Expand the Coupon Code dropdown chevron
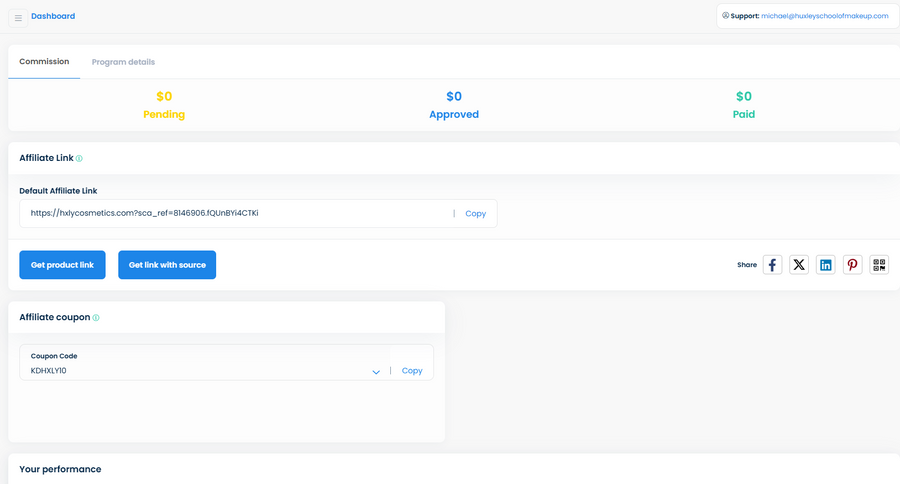Screen dimensions: 900x484 376,371
